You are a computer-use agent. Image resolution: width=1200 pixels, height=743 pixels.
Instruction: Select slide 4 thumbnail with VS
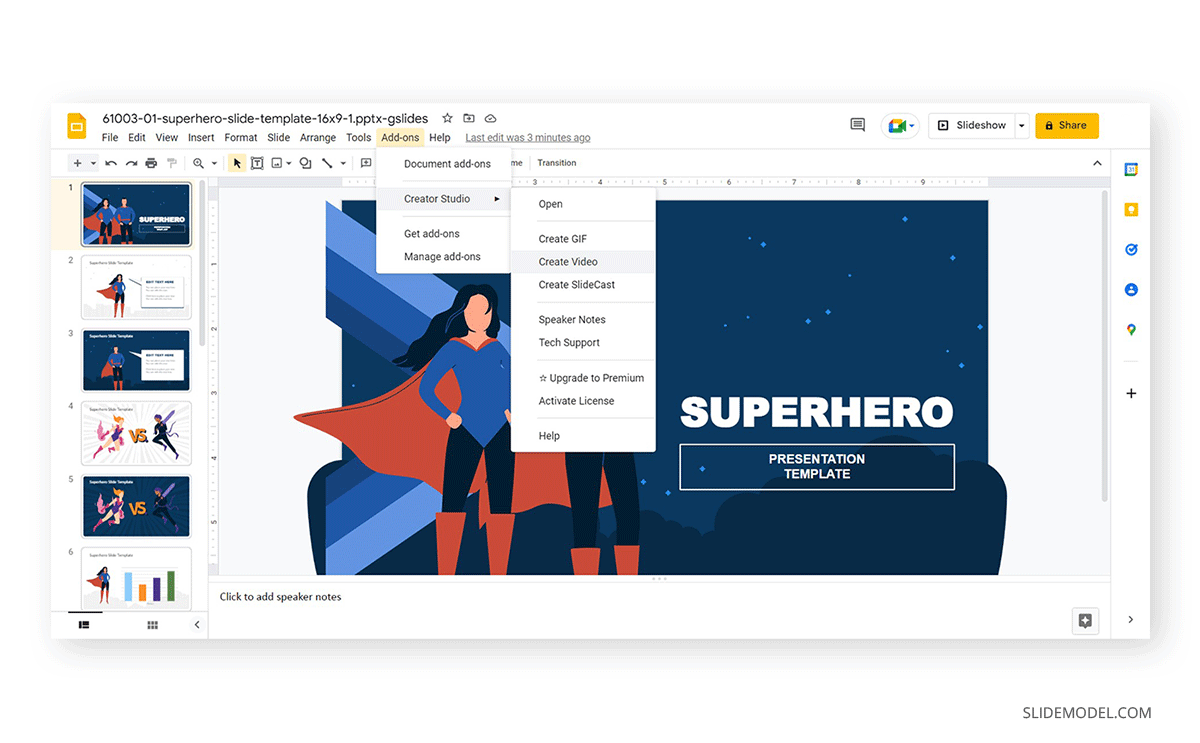coord(136,433)
